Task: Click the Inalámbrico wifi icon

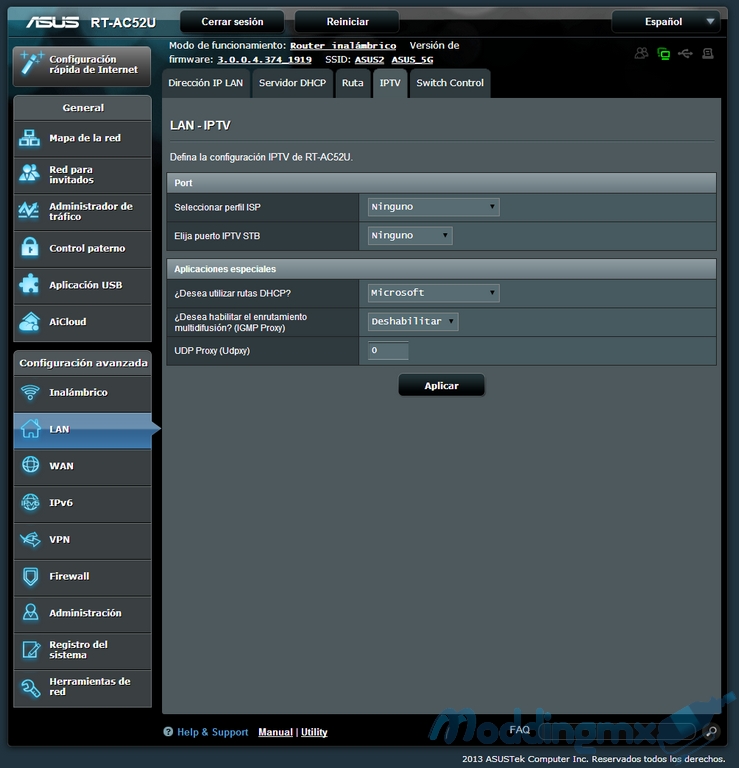Action: [30, 392]
